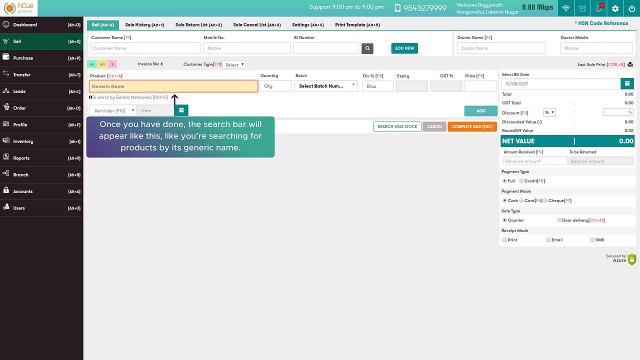Go to Transfer in the sidebar

click(41, 75)
